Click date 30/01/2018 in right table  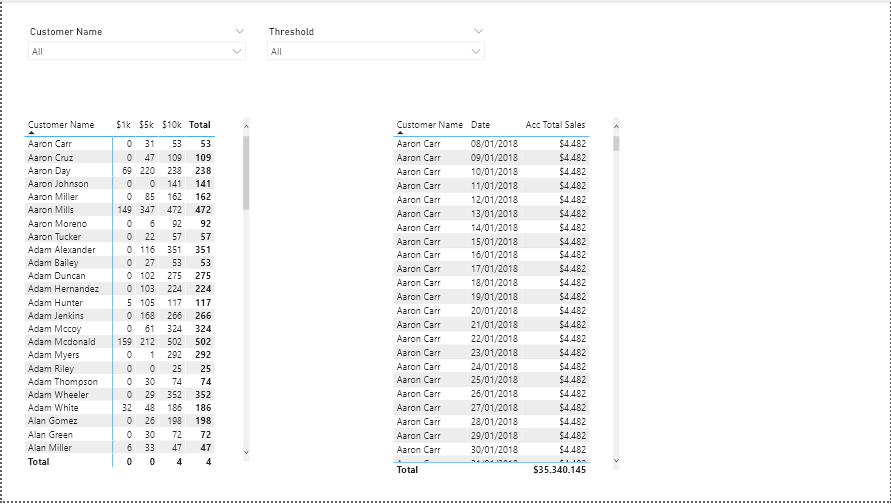494,450
